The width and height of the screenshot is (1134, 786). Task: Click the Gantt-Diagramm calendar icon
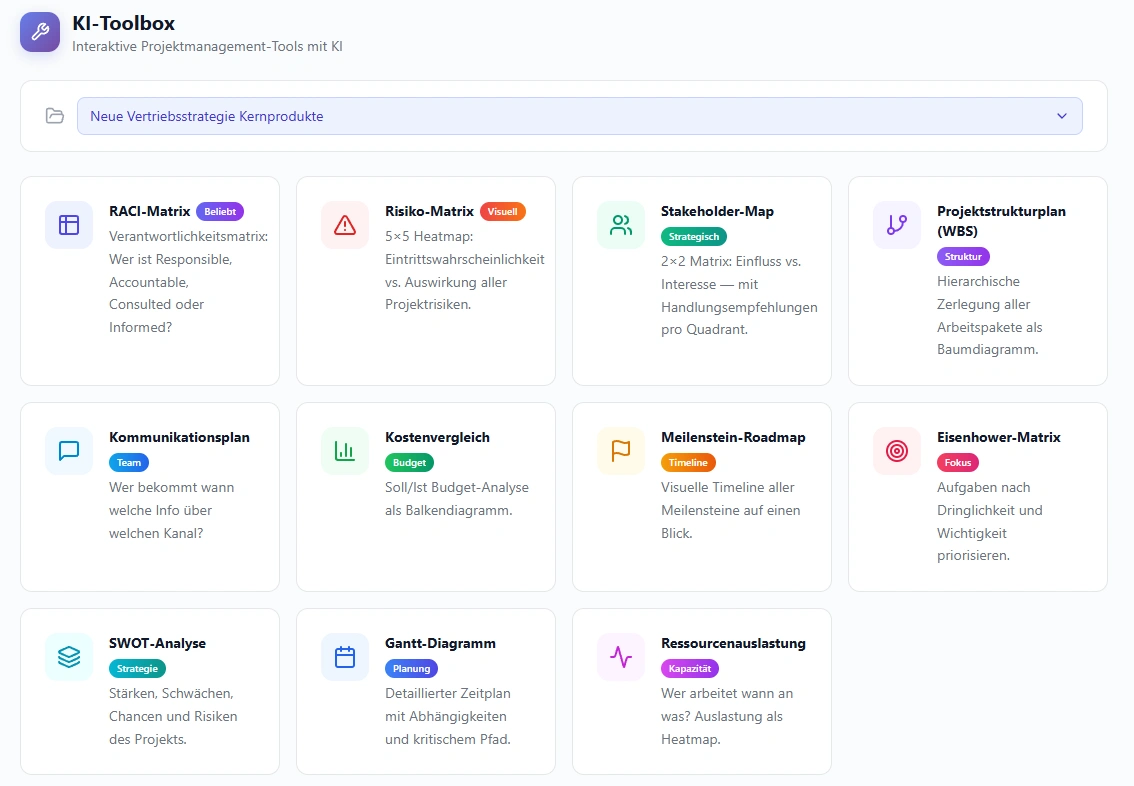click(345, 657)
